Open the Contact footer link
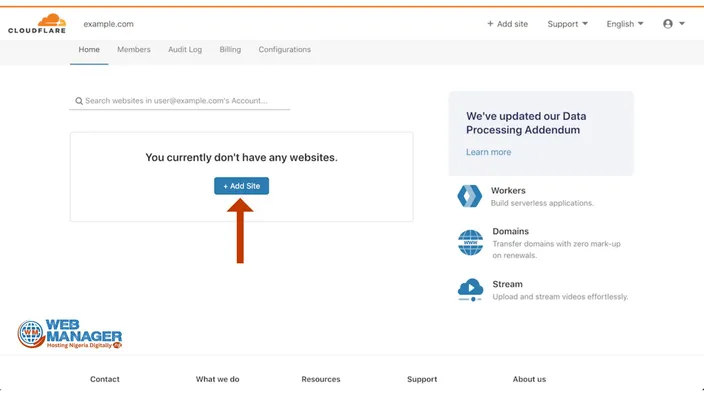The image size is (704, 396). 105,379
